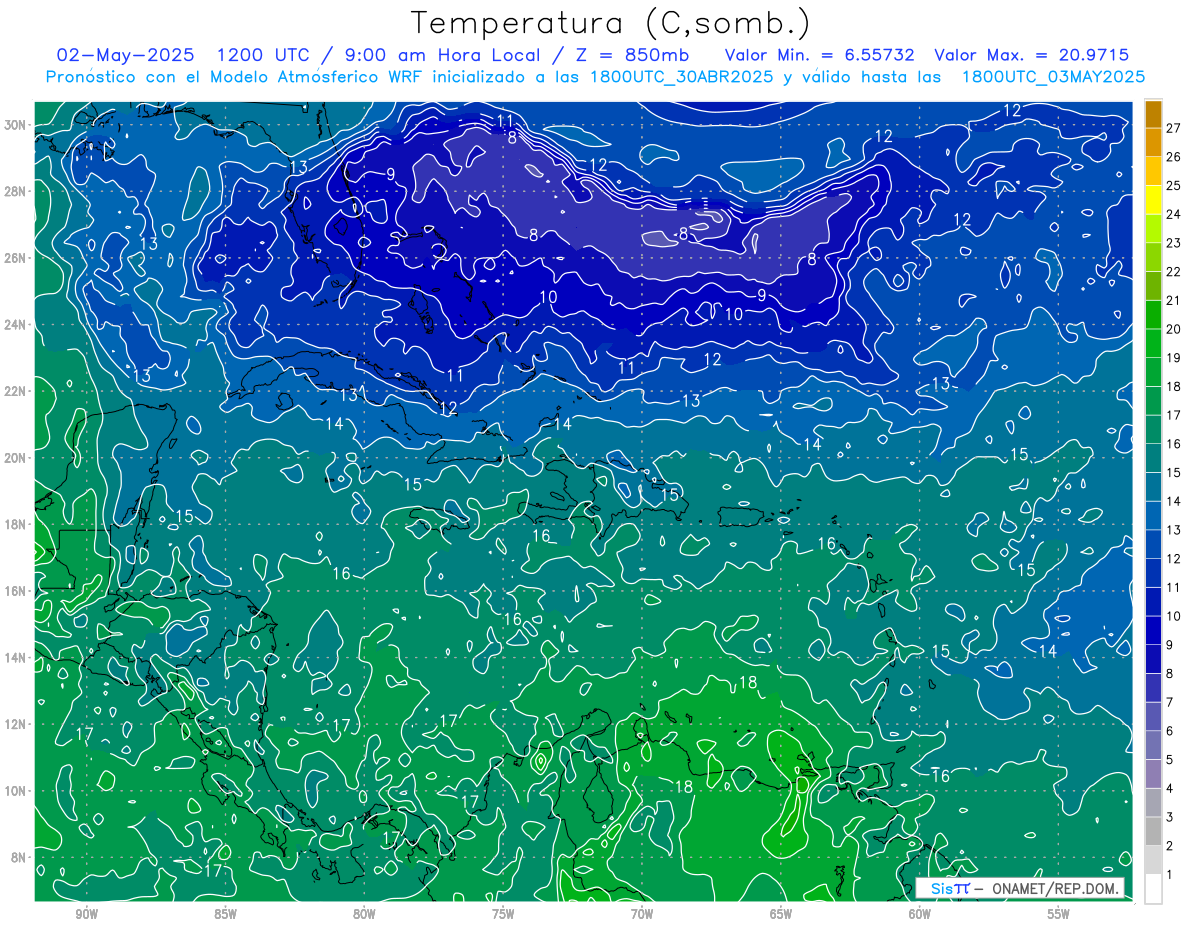Click the longitude axis label "65W"
The height and width of the screenshot is (927, 1200).
tap(781, 914)
